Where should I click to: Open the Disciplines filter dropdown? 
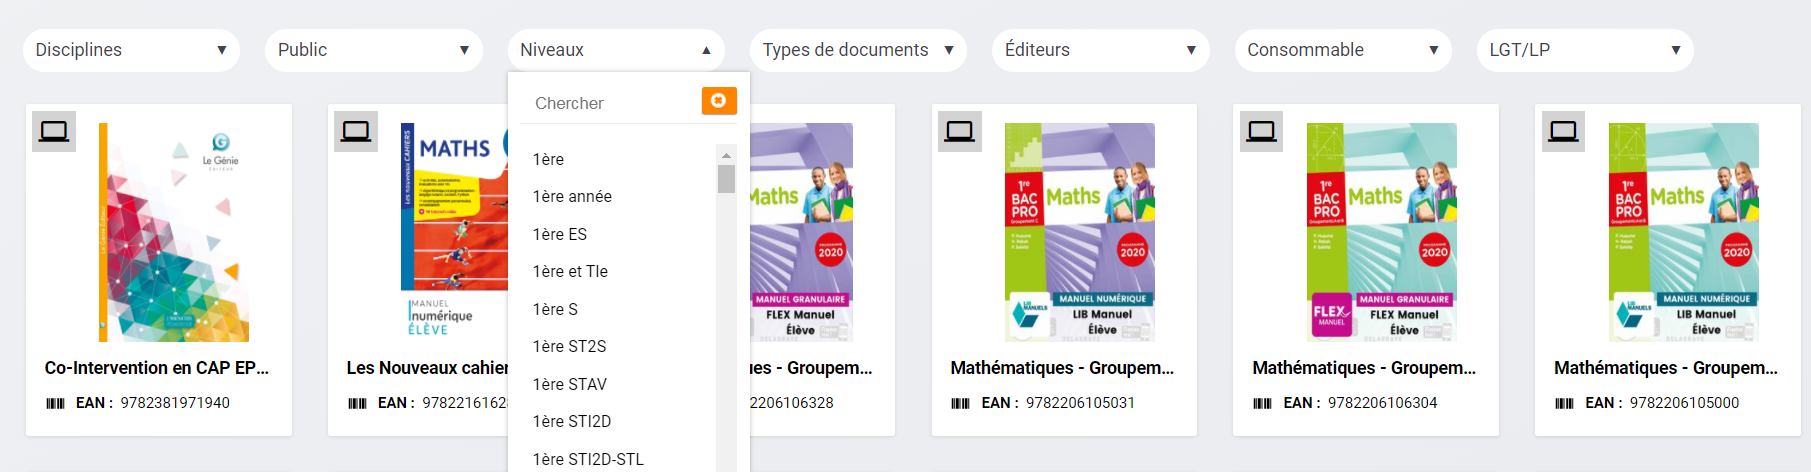pos(131,50)
